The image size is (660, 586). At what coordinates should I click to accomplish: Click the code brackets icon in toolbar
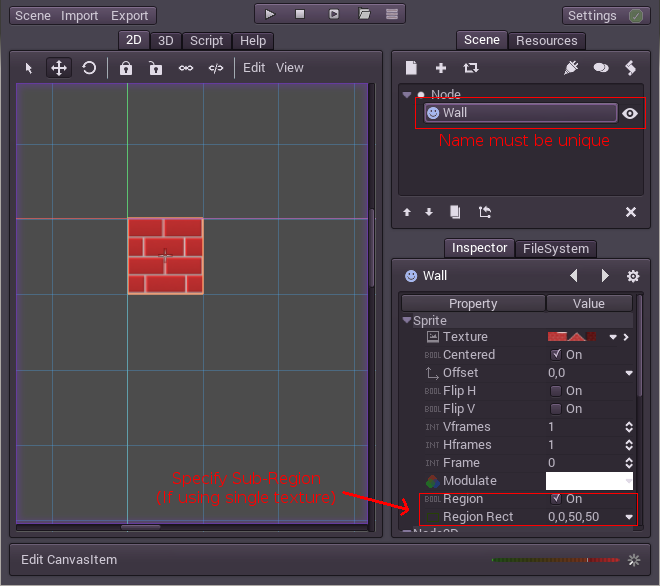pyautogui.click(x=216, y=68)
